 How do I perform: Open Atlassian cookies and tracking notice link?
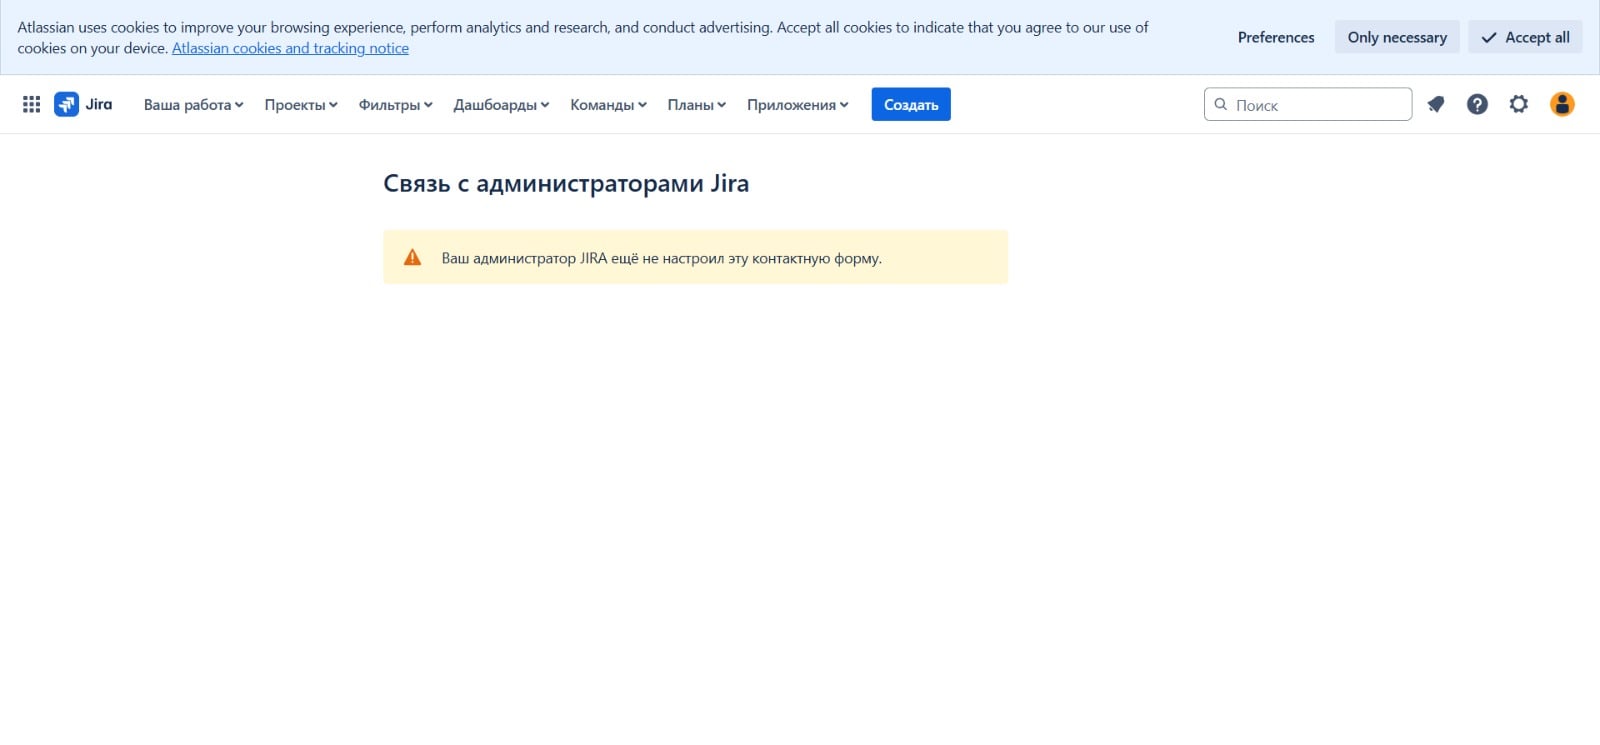[290, 48]
